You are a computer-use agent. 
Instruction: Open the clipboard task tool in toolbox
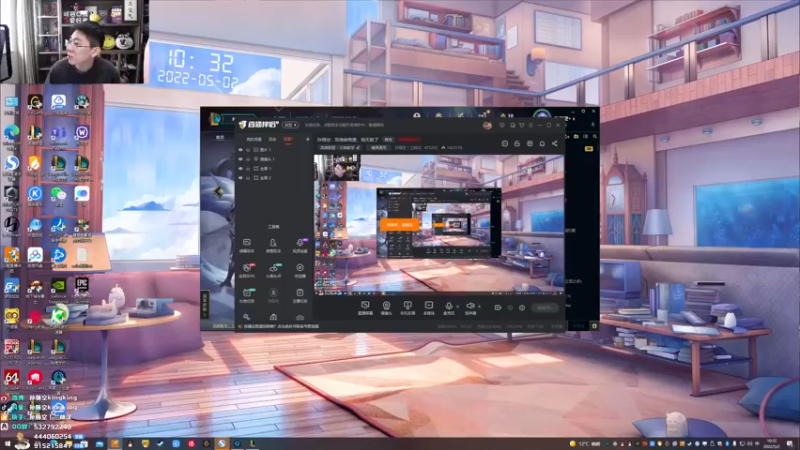[x=300, y=295]
